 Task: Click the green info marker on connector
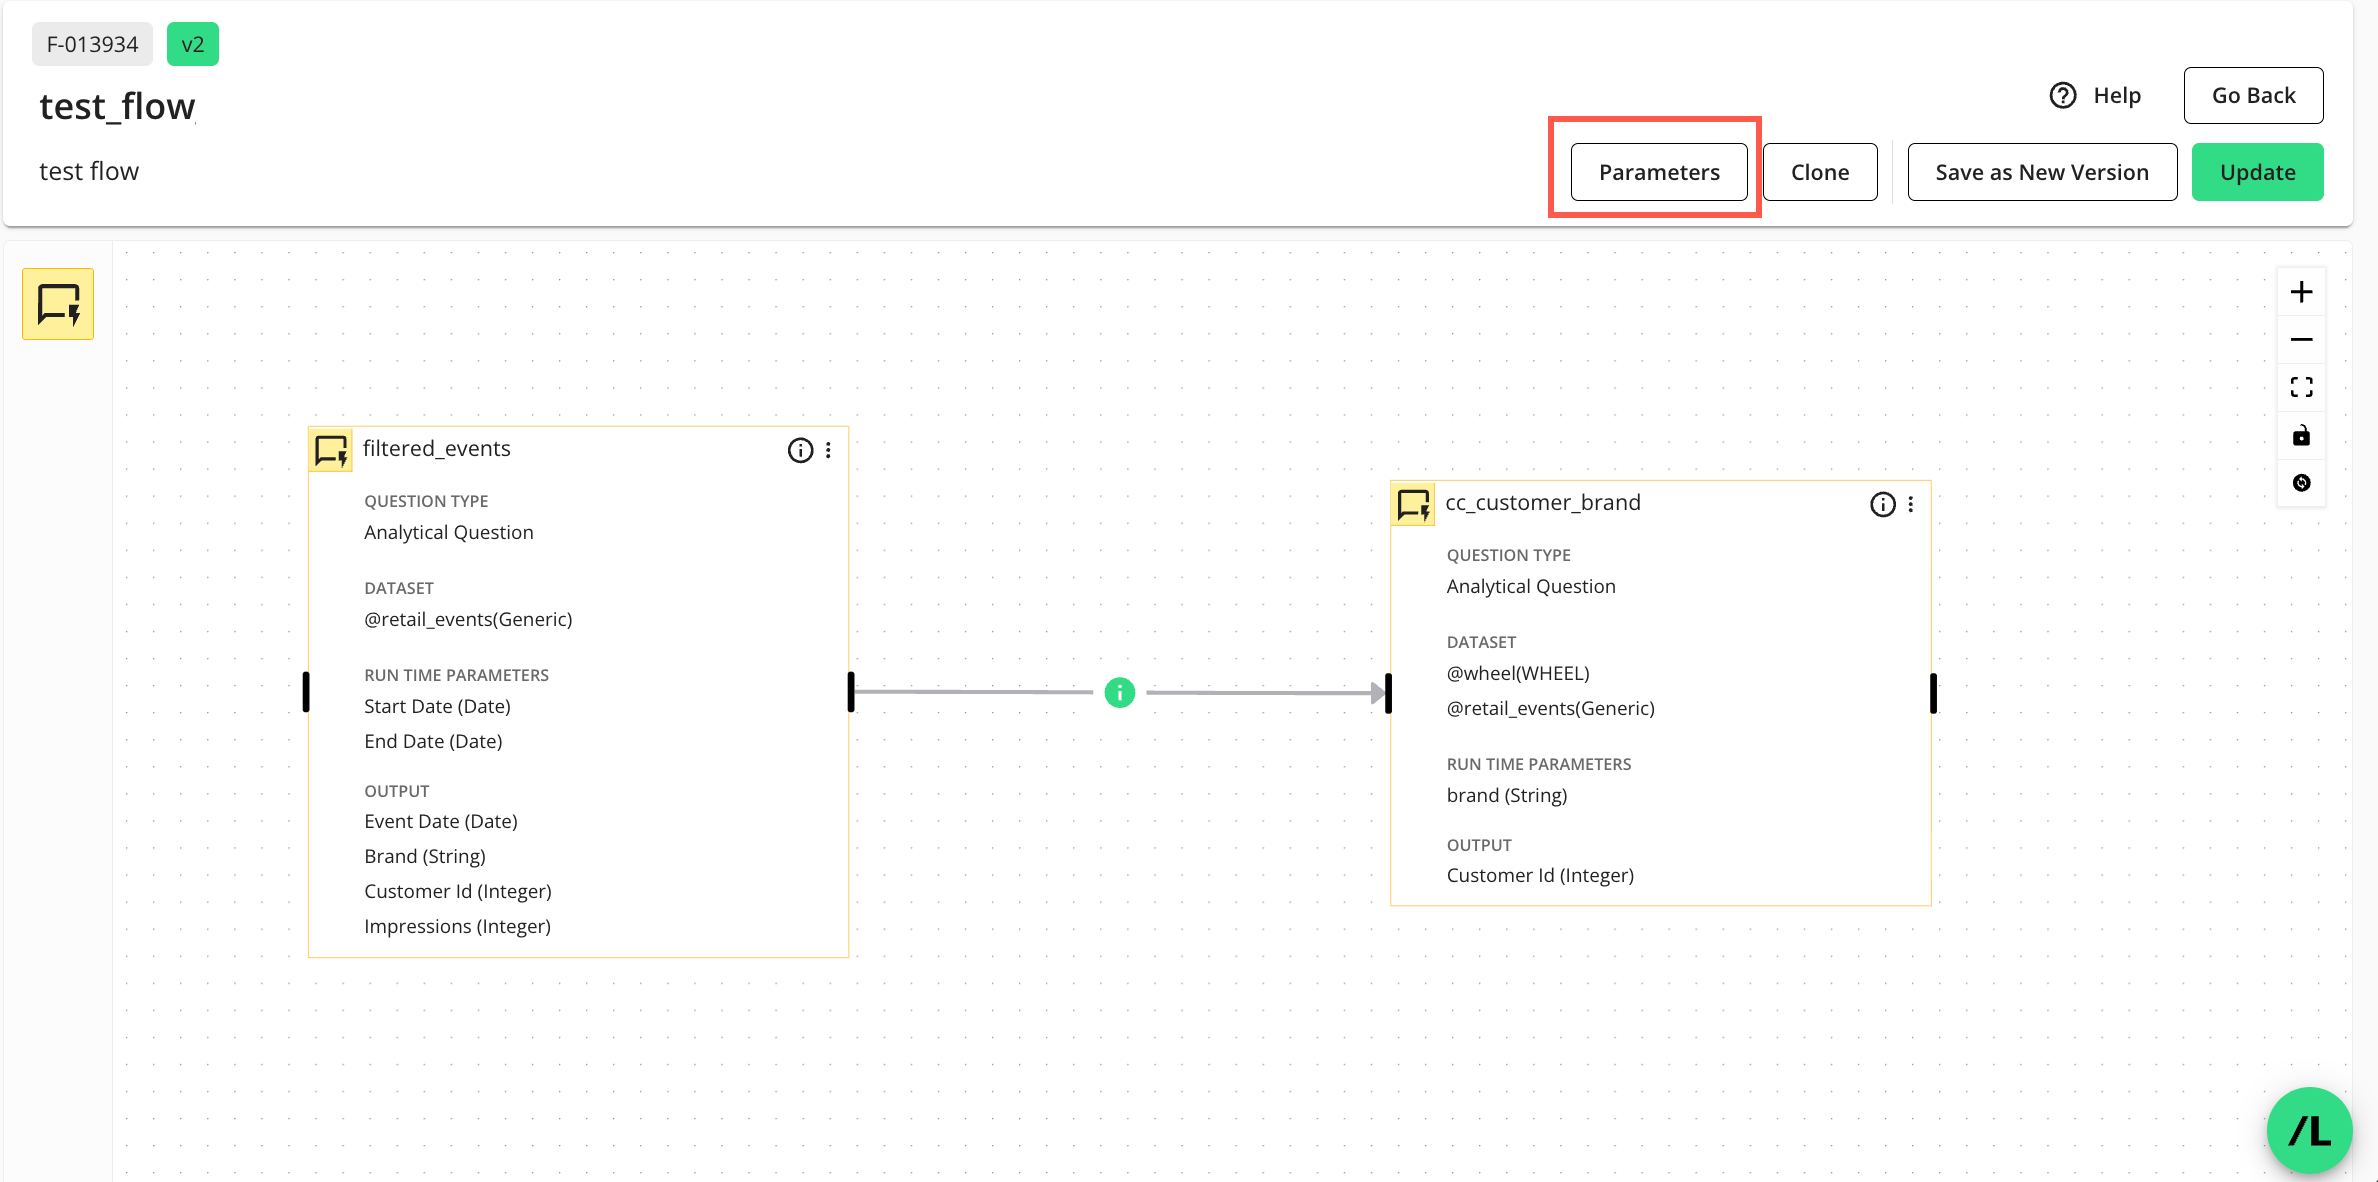click(x=1119, y=692)
